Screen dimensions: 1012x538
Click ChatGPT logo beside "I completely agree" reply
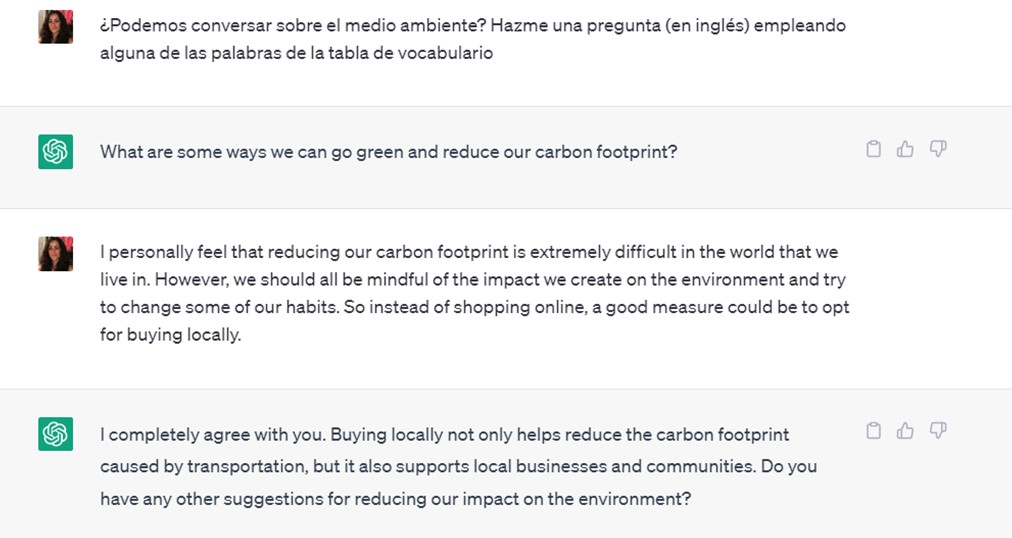(x=56, y=434)
